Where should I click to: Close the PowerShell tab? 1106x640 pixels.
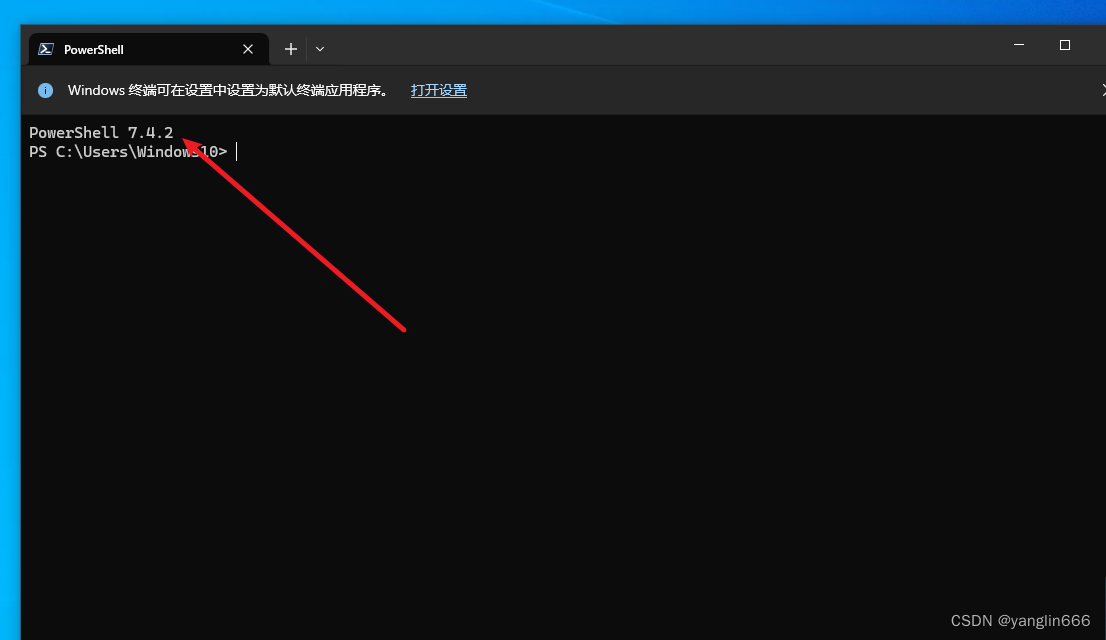point(248,49)
